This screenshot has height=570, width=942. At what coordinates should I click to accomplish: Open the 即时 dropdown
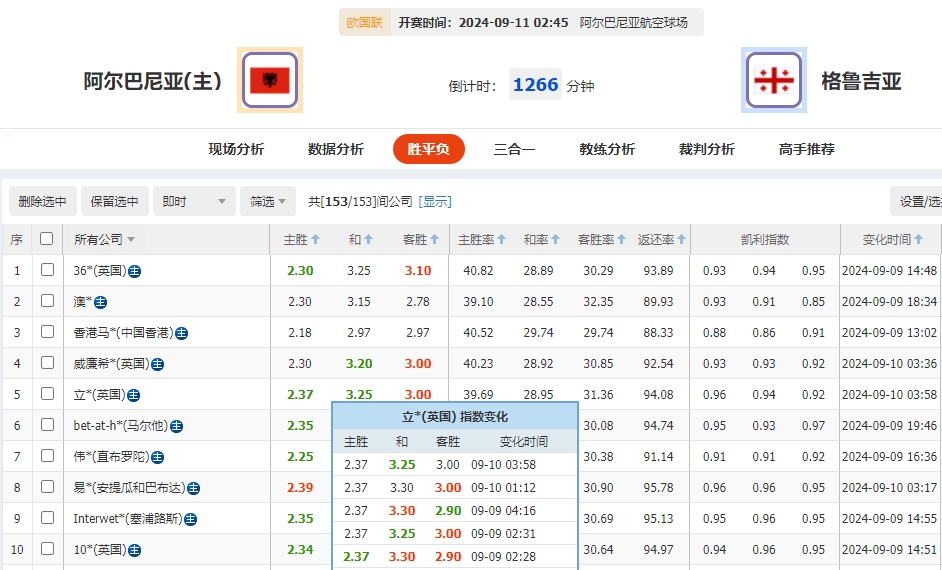(x=195, y=201)
